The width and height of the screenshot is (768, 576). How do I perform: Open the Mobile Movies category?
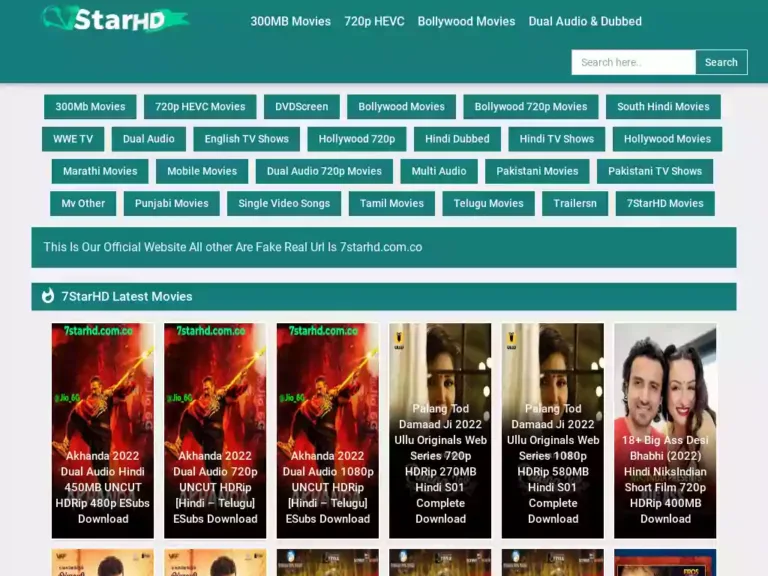point(202,171)
